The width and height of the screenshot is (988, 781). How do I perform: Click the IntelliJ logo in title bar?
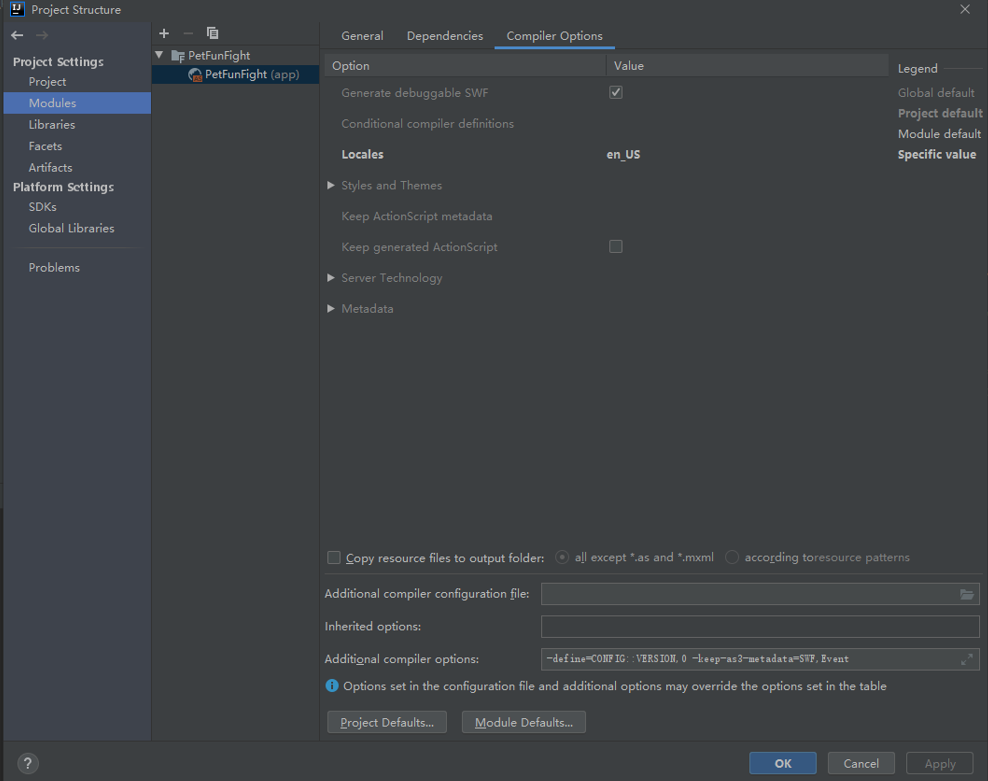(17, 9)
